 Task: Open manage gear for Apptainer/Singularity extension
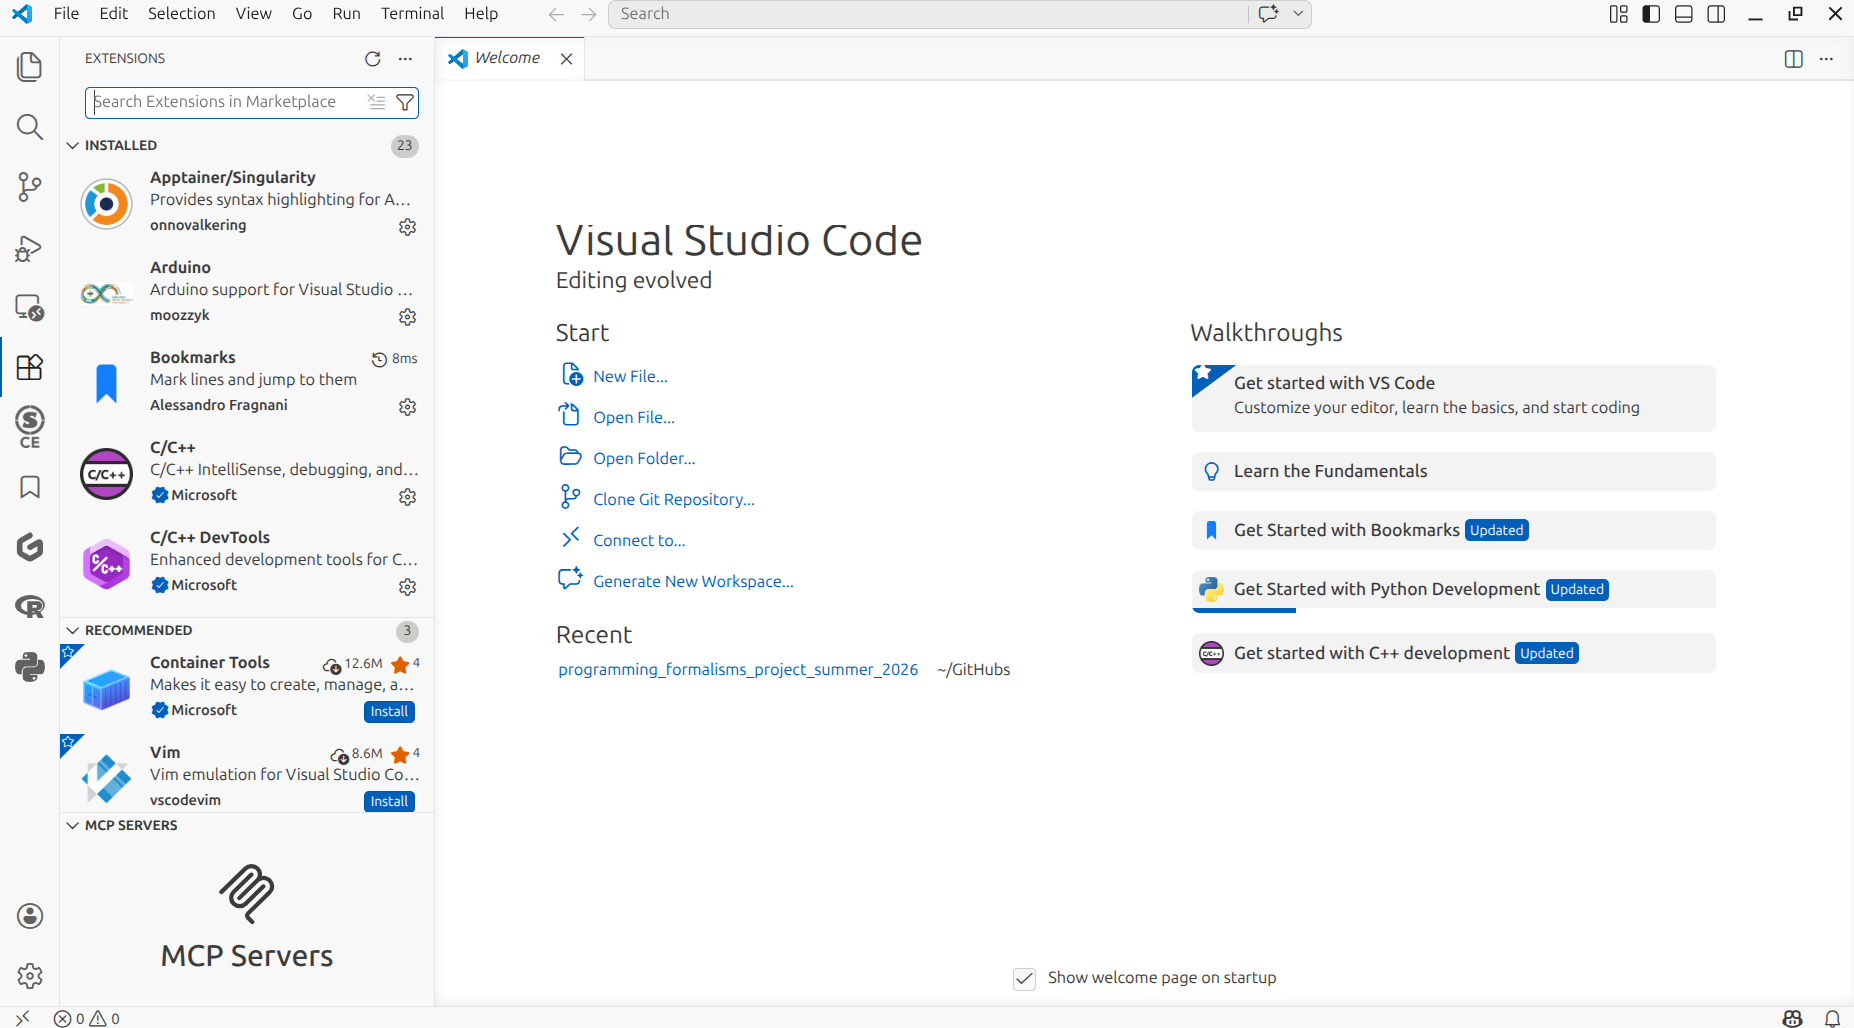coord(407,227)
